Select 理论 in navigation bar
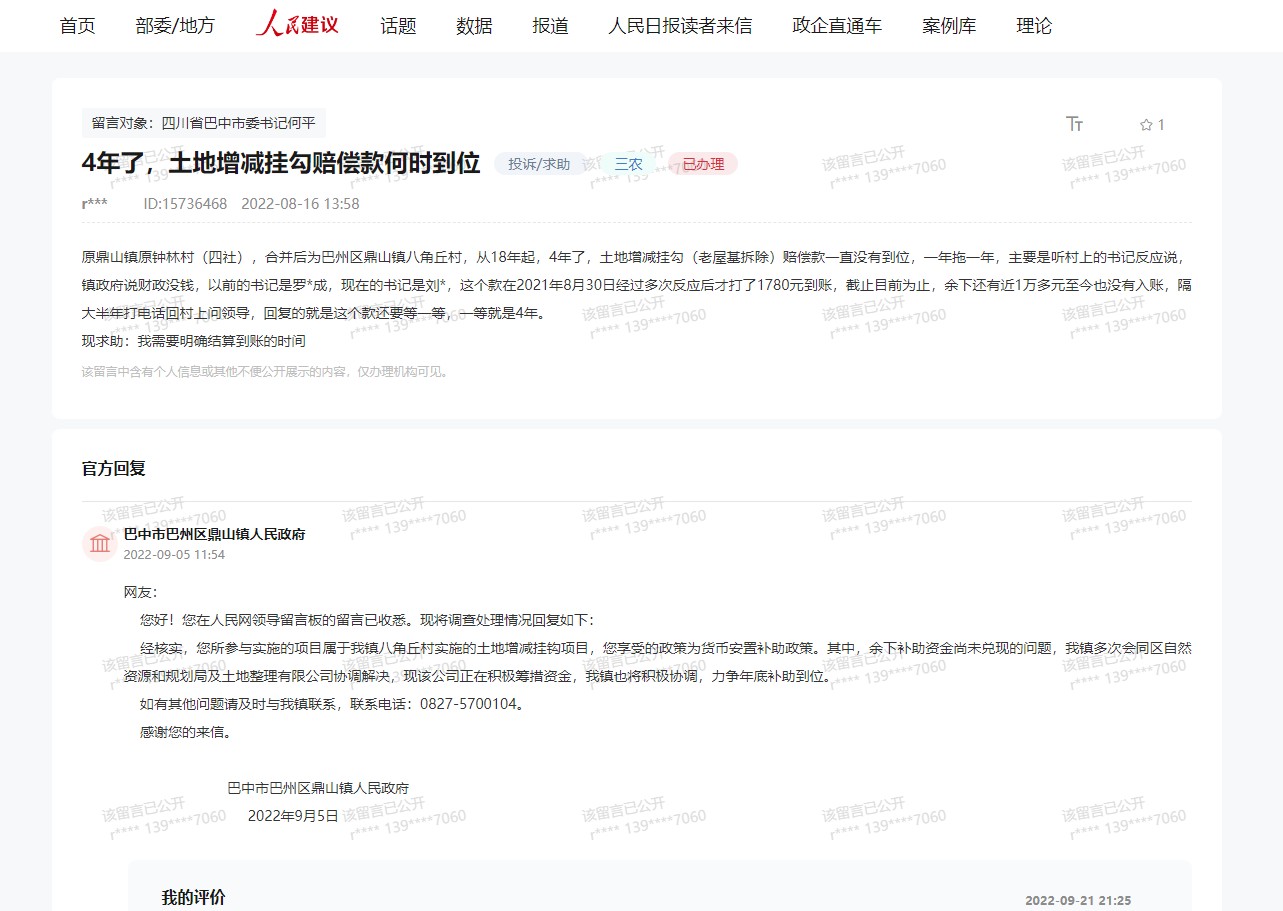Screen dimensions: 1283x911 (1034, 26)
